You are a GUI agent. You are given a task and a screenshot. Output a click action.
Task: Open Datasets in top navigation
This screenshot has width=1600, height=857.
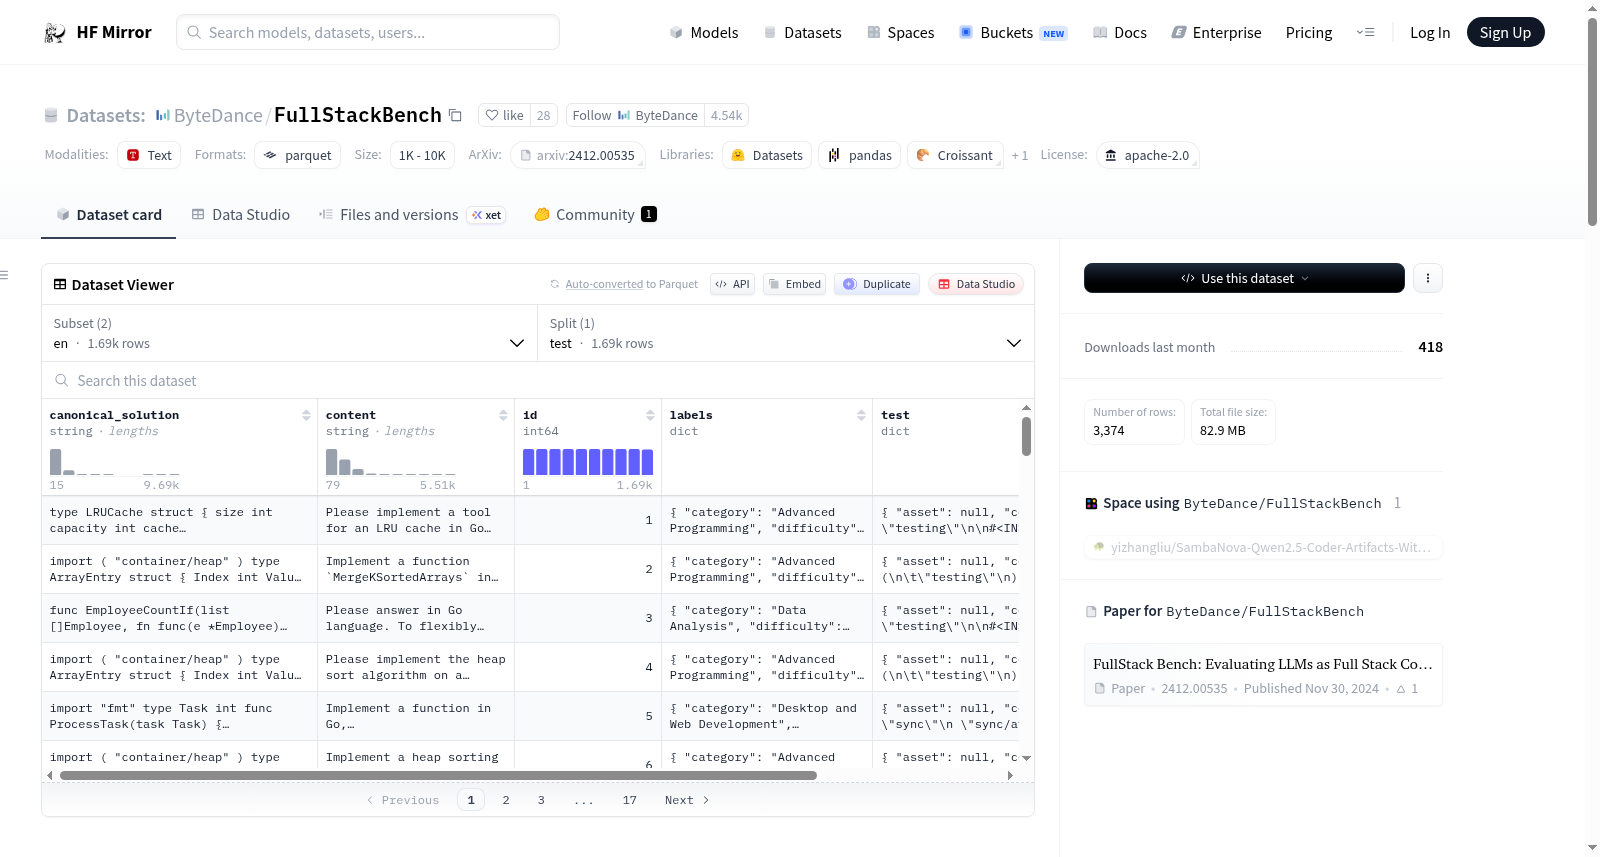pyautogui.click(x=802, y=33)
